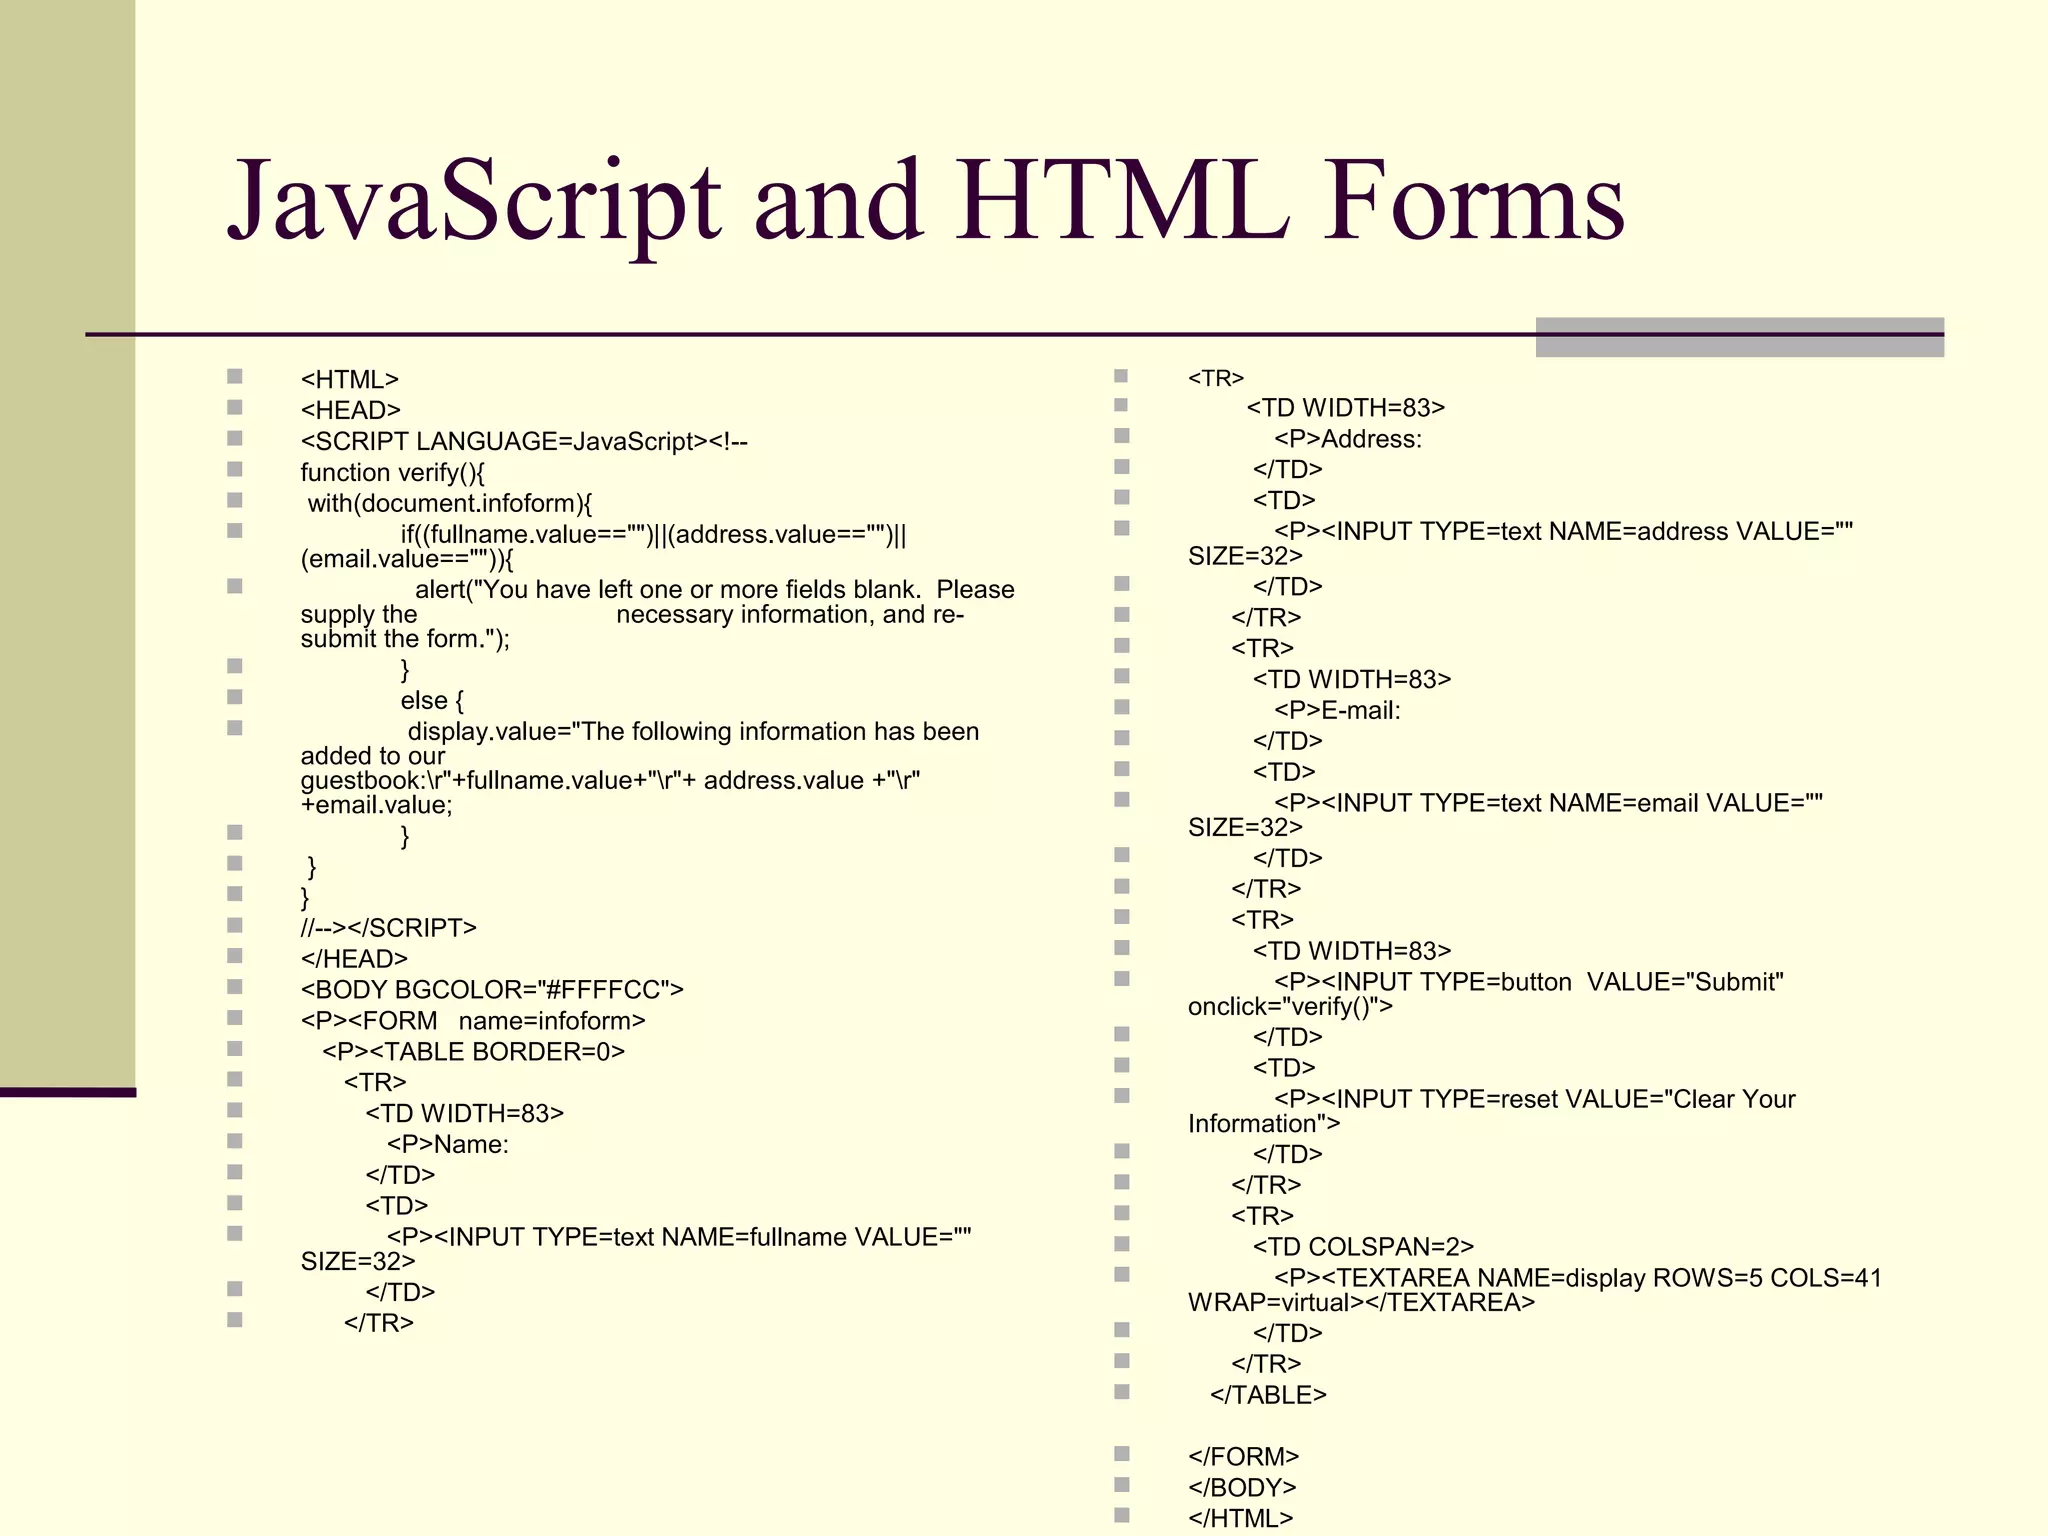This screenshot has height=1536, width=2048.
Task: Select the "<TD COLSPAN=2>" line
Action: [x=1363, y=1247]
